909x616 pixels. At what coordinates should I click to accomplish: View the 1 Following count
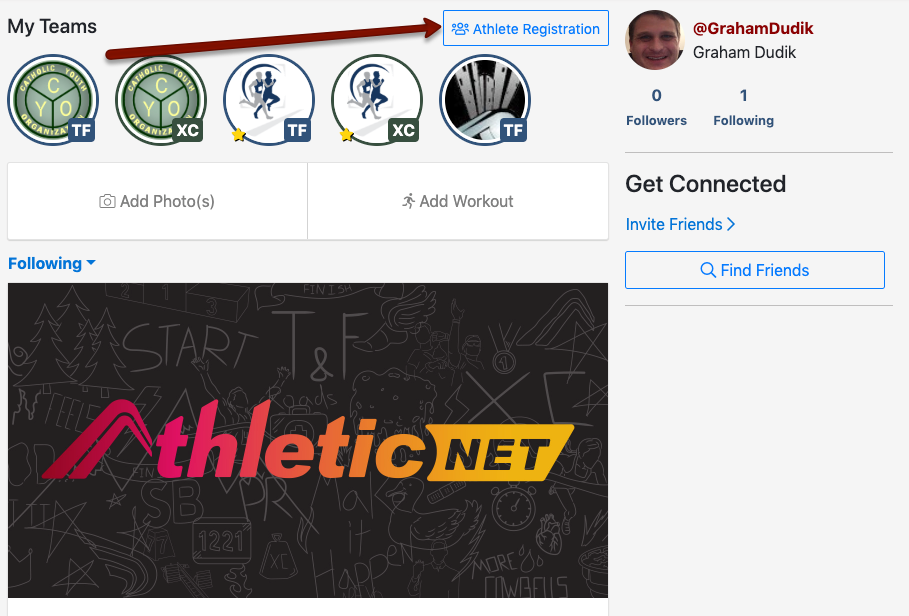pyautogui.click(x=743, y=107)
